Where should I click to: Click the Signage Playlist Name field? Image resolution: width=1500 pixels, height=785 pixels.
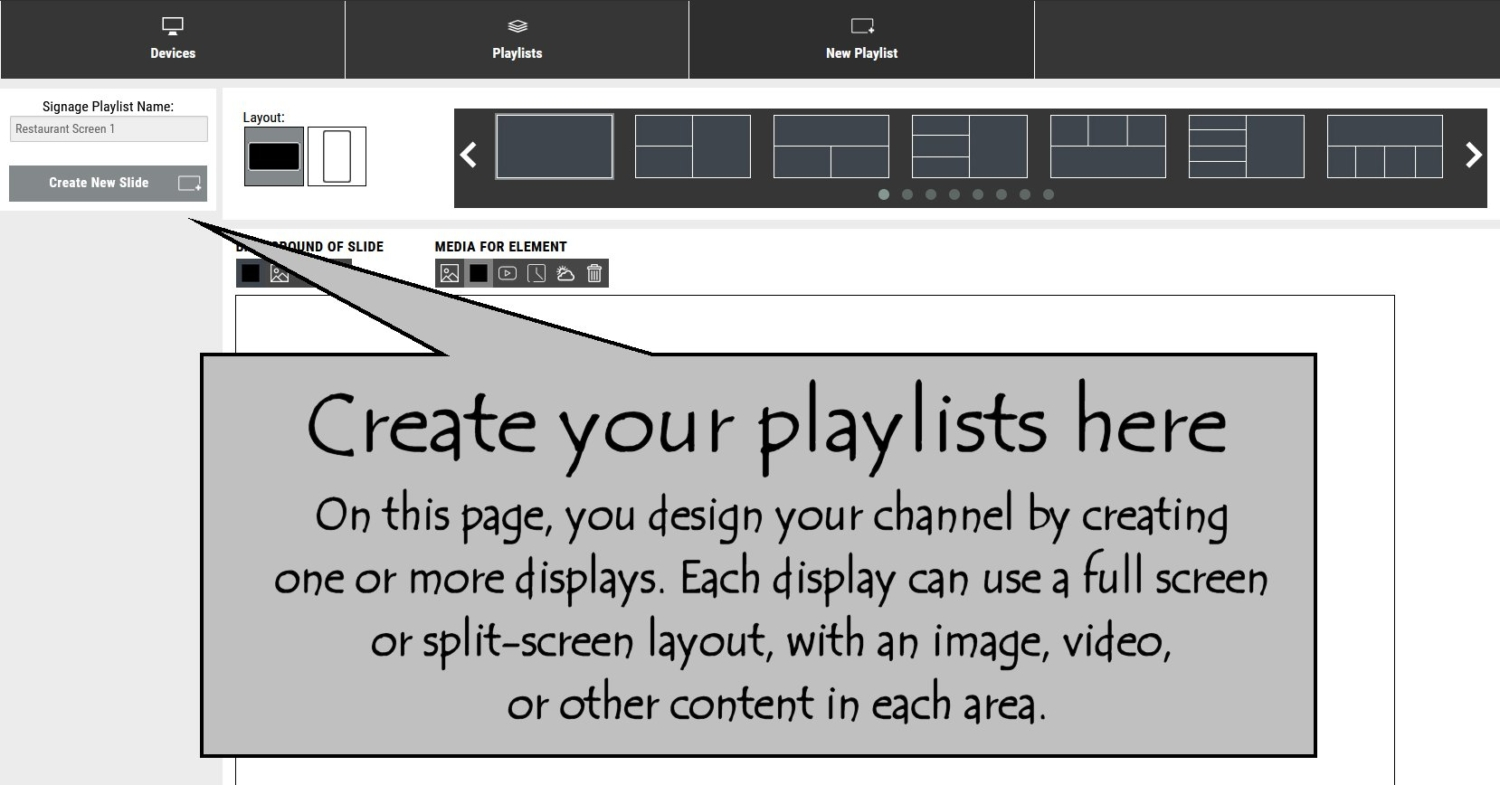pos(108,129)
